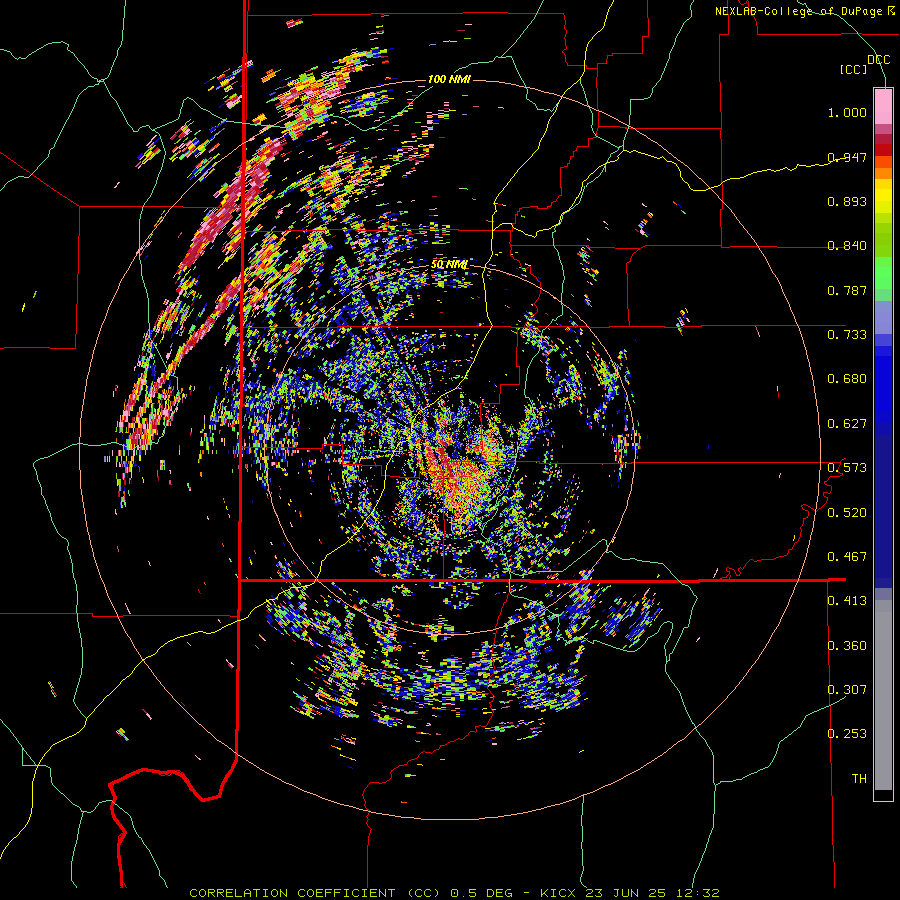This screenshot has height=900, width=900.
Task: Select the 0.947 scale value
Action: pyautogui.click(x=847, y=157)
